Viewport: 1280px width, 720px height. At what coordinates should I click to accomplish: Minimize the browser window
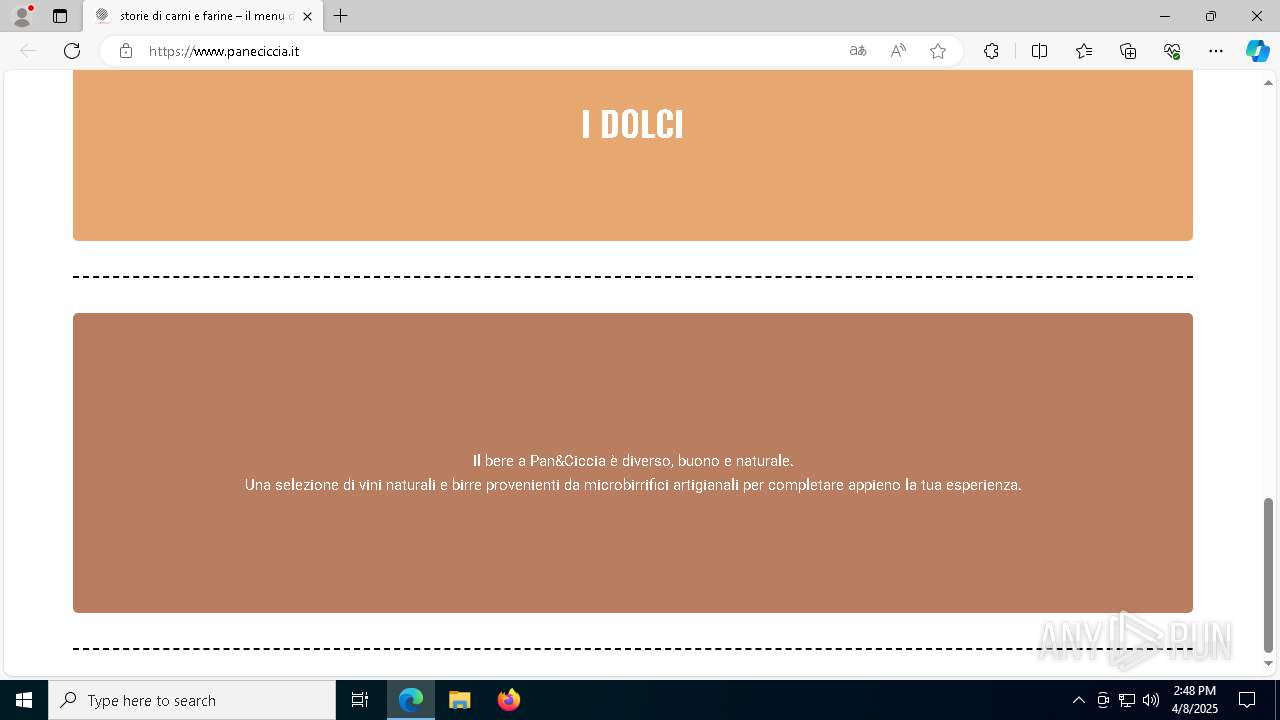coord(1165,16)
